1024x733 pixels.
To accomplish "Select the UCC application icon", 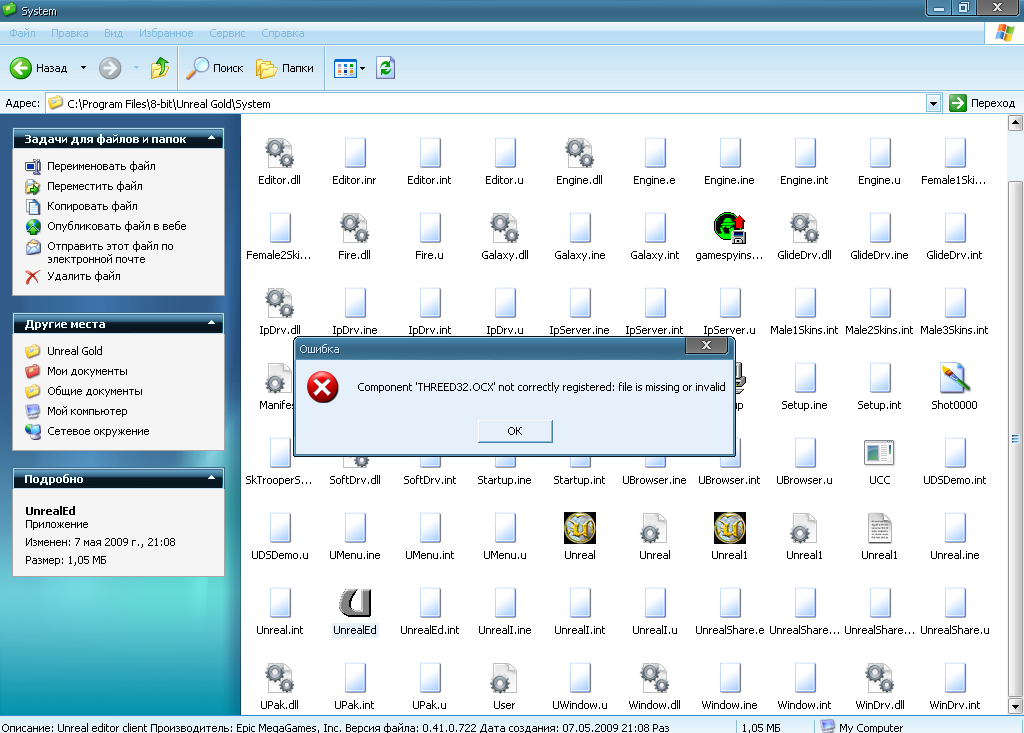I will pos(878,454).
